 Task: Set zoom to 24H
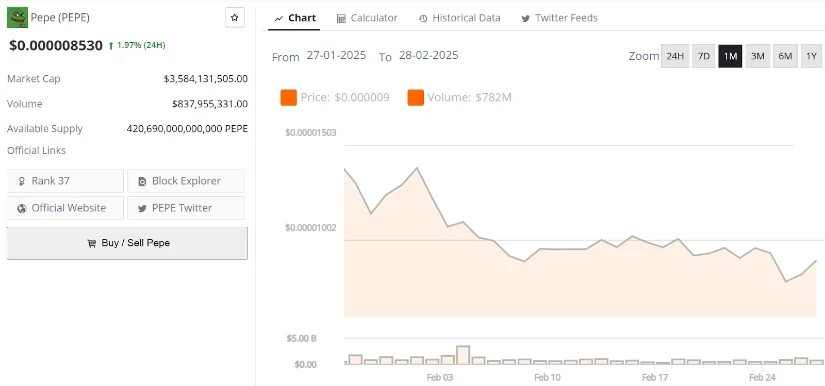(x=675, y=56)
